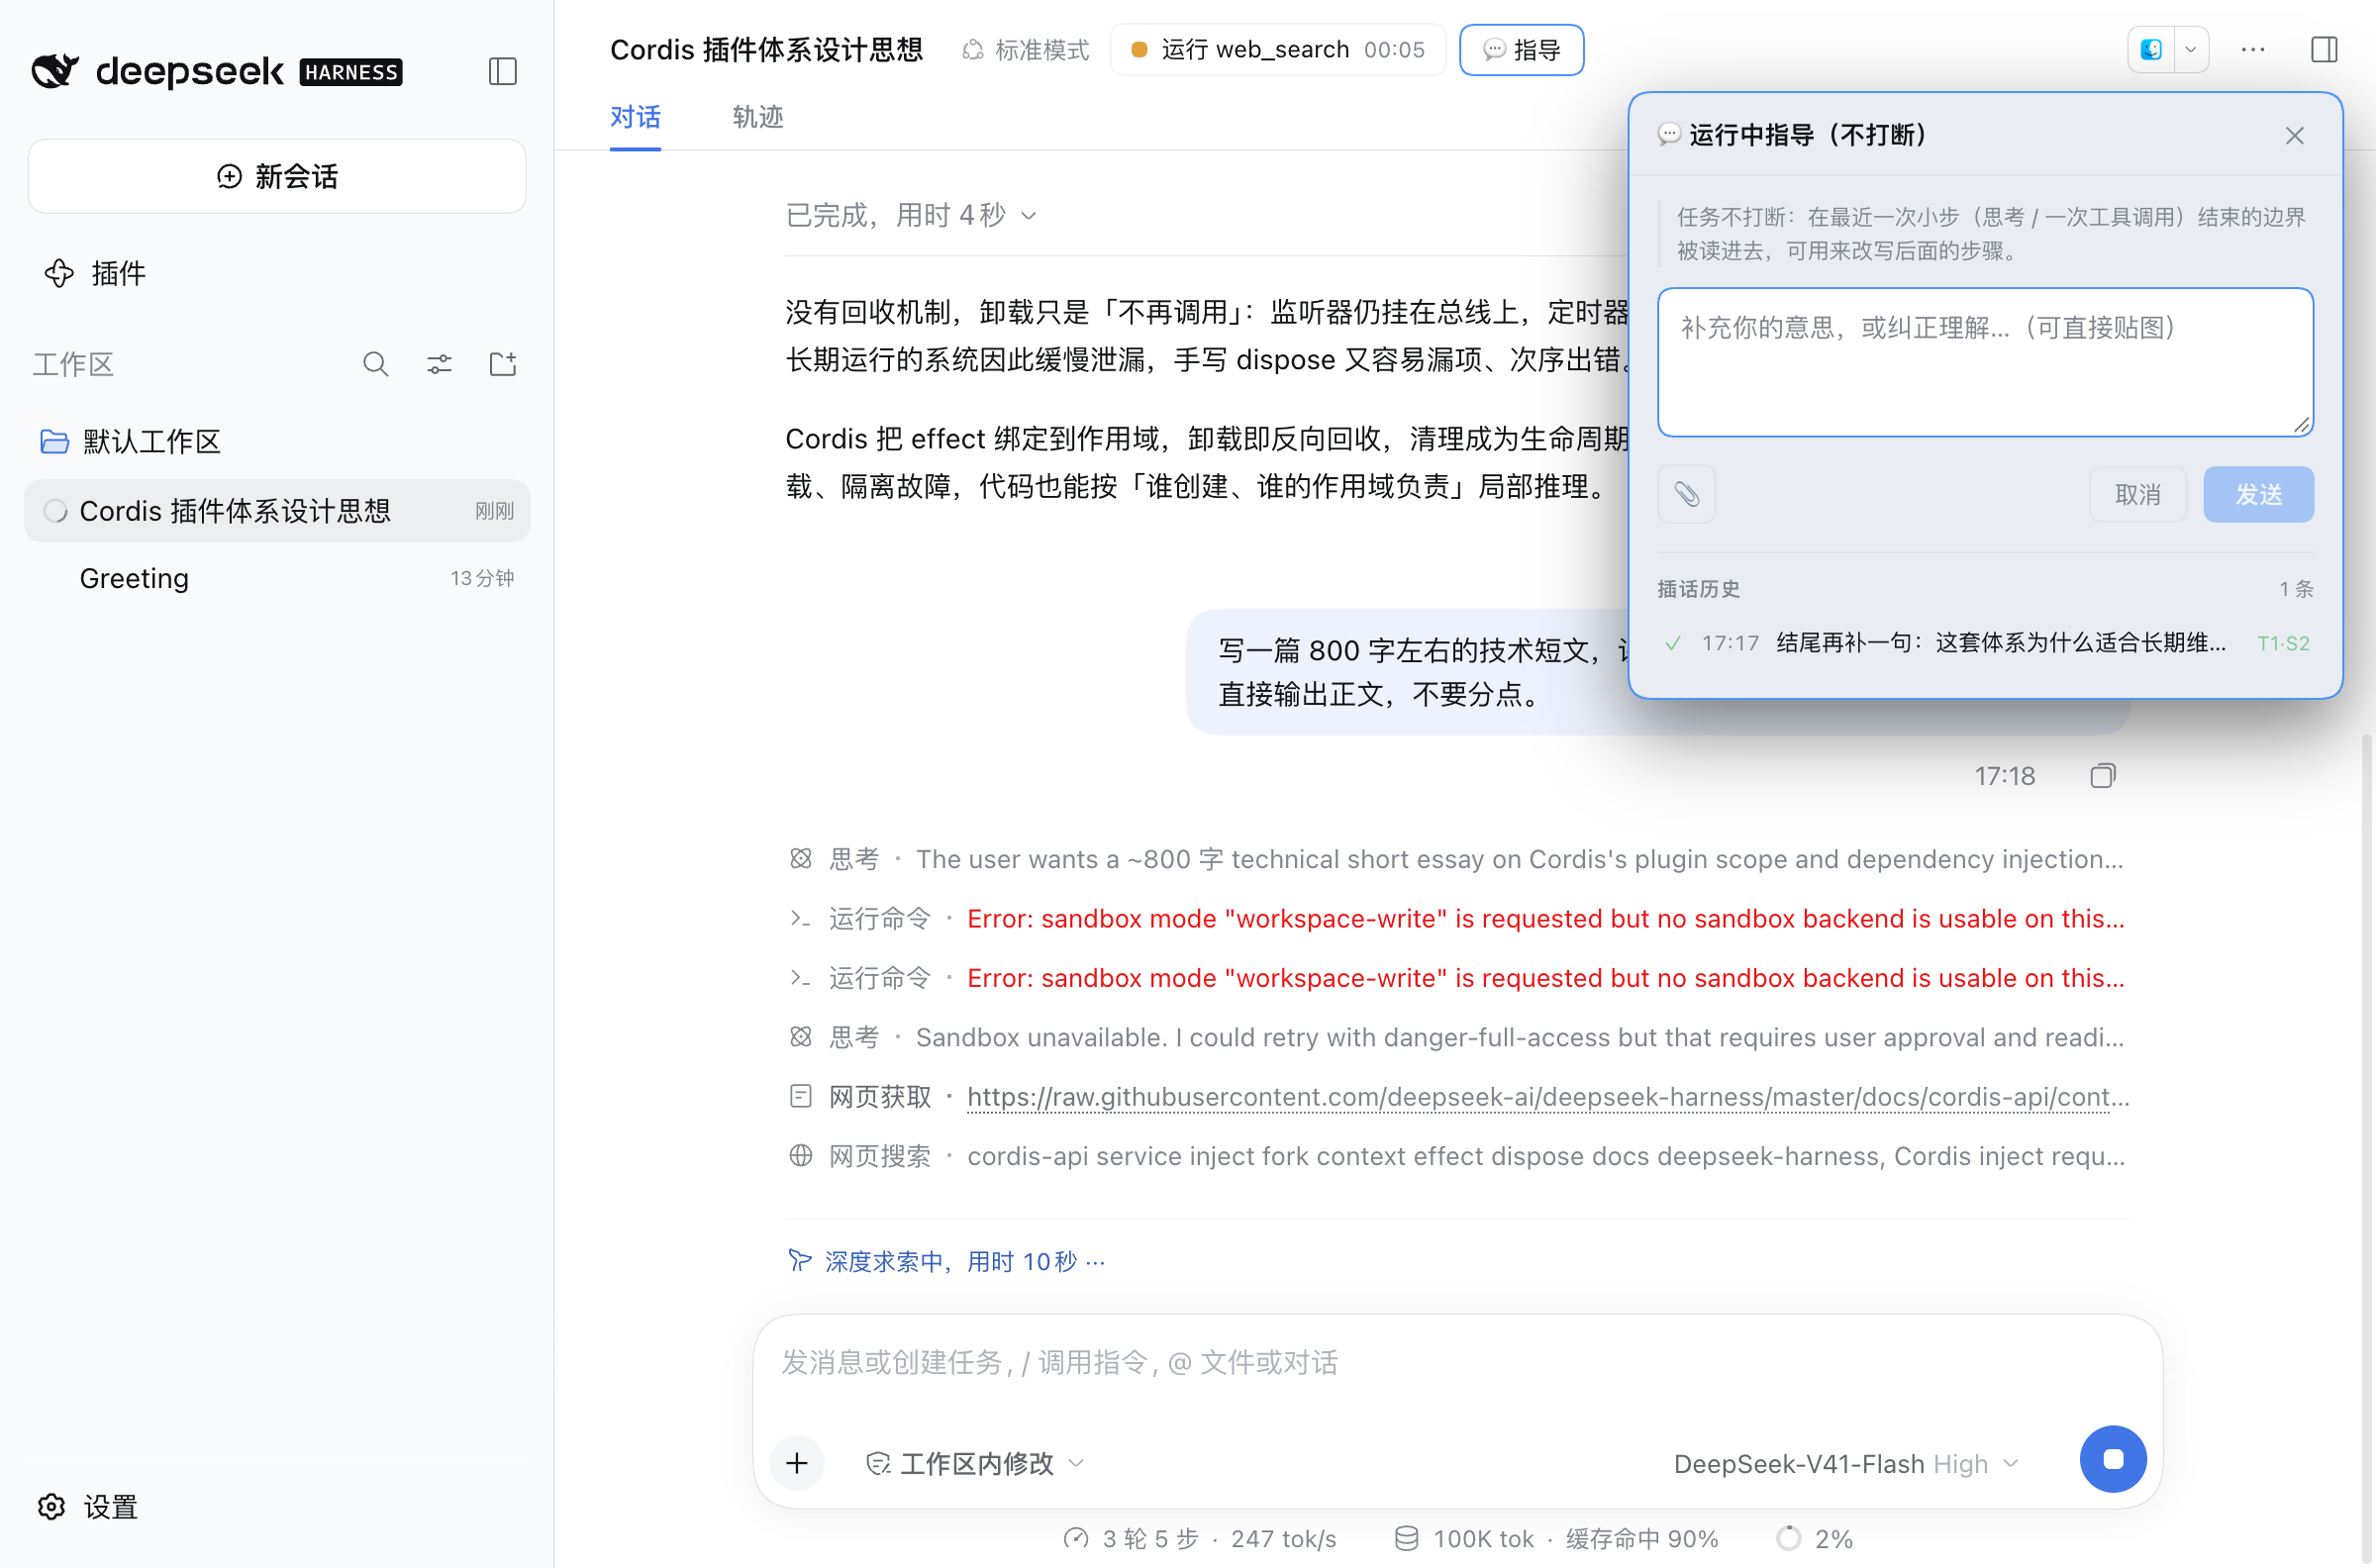The image size is (2376, 1568).
Task: Expand the 网页搜索 cordis-api step
Action: pos(1458,1156)
